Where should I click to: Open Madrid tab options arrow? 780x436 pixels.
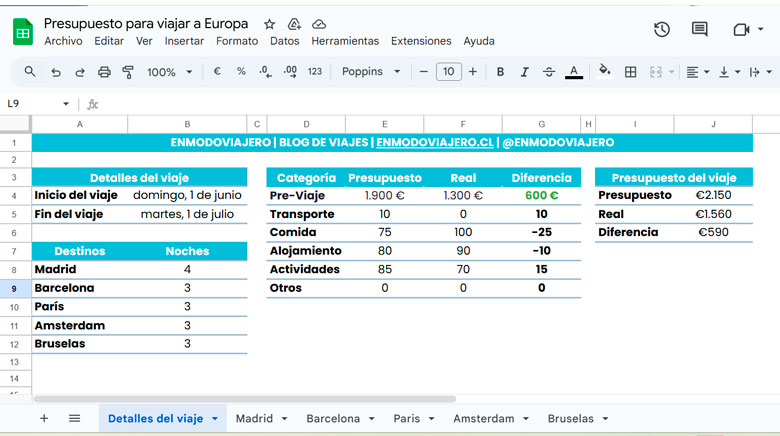pos(285,419)
